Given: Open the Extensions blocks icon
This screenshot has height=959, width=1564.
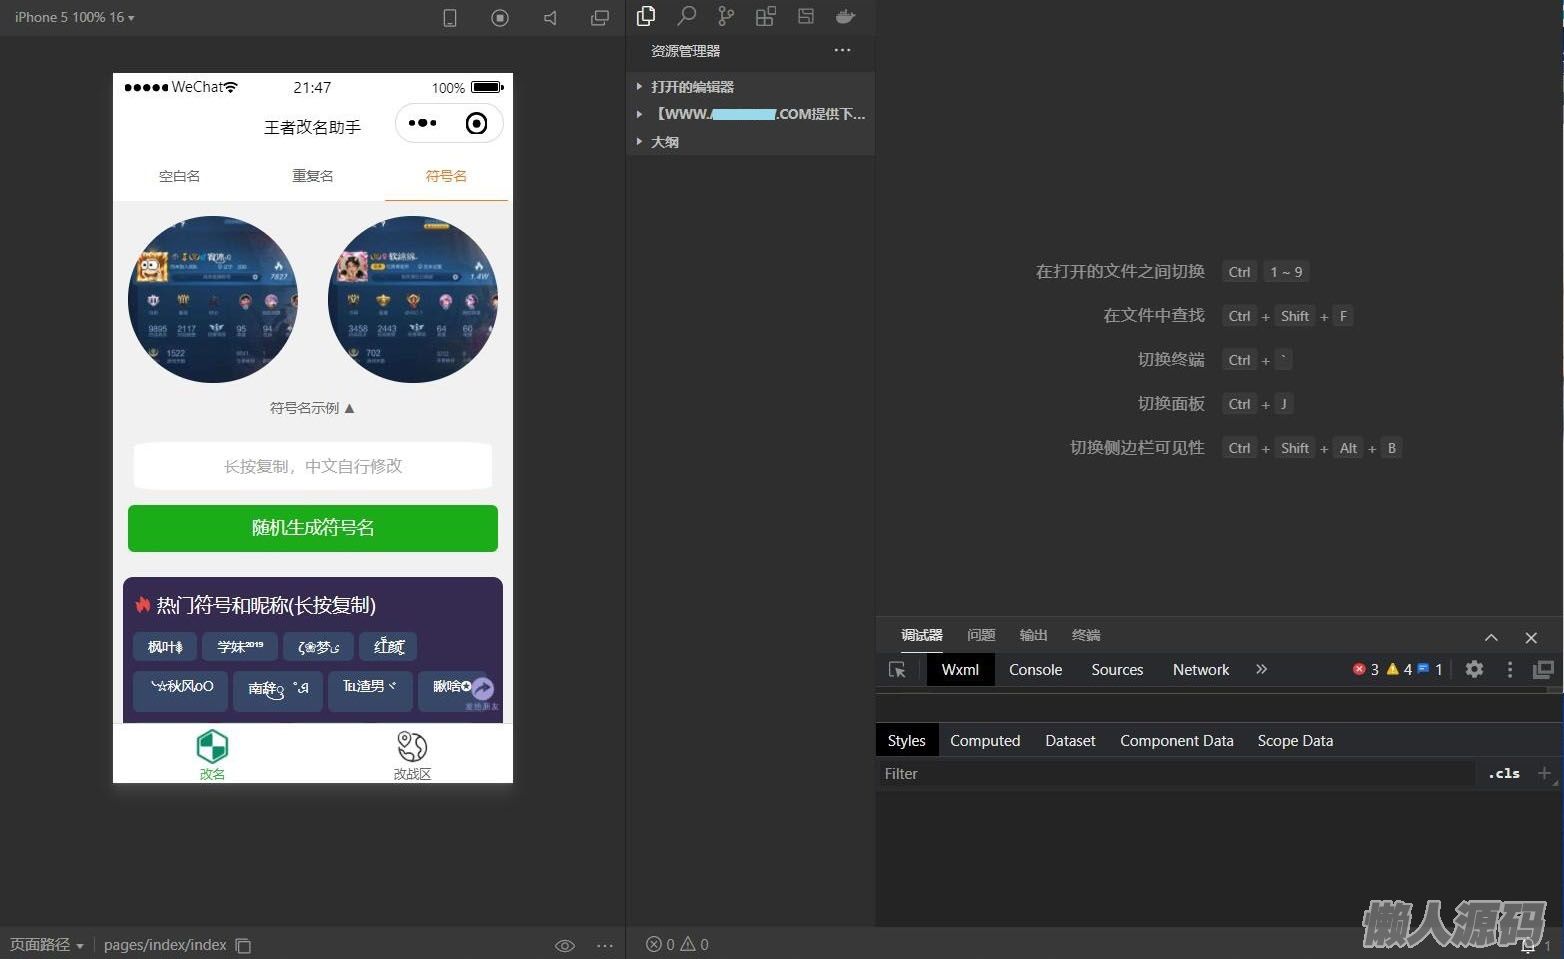Looking at the screenshot, I should pos(766,16).
